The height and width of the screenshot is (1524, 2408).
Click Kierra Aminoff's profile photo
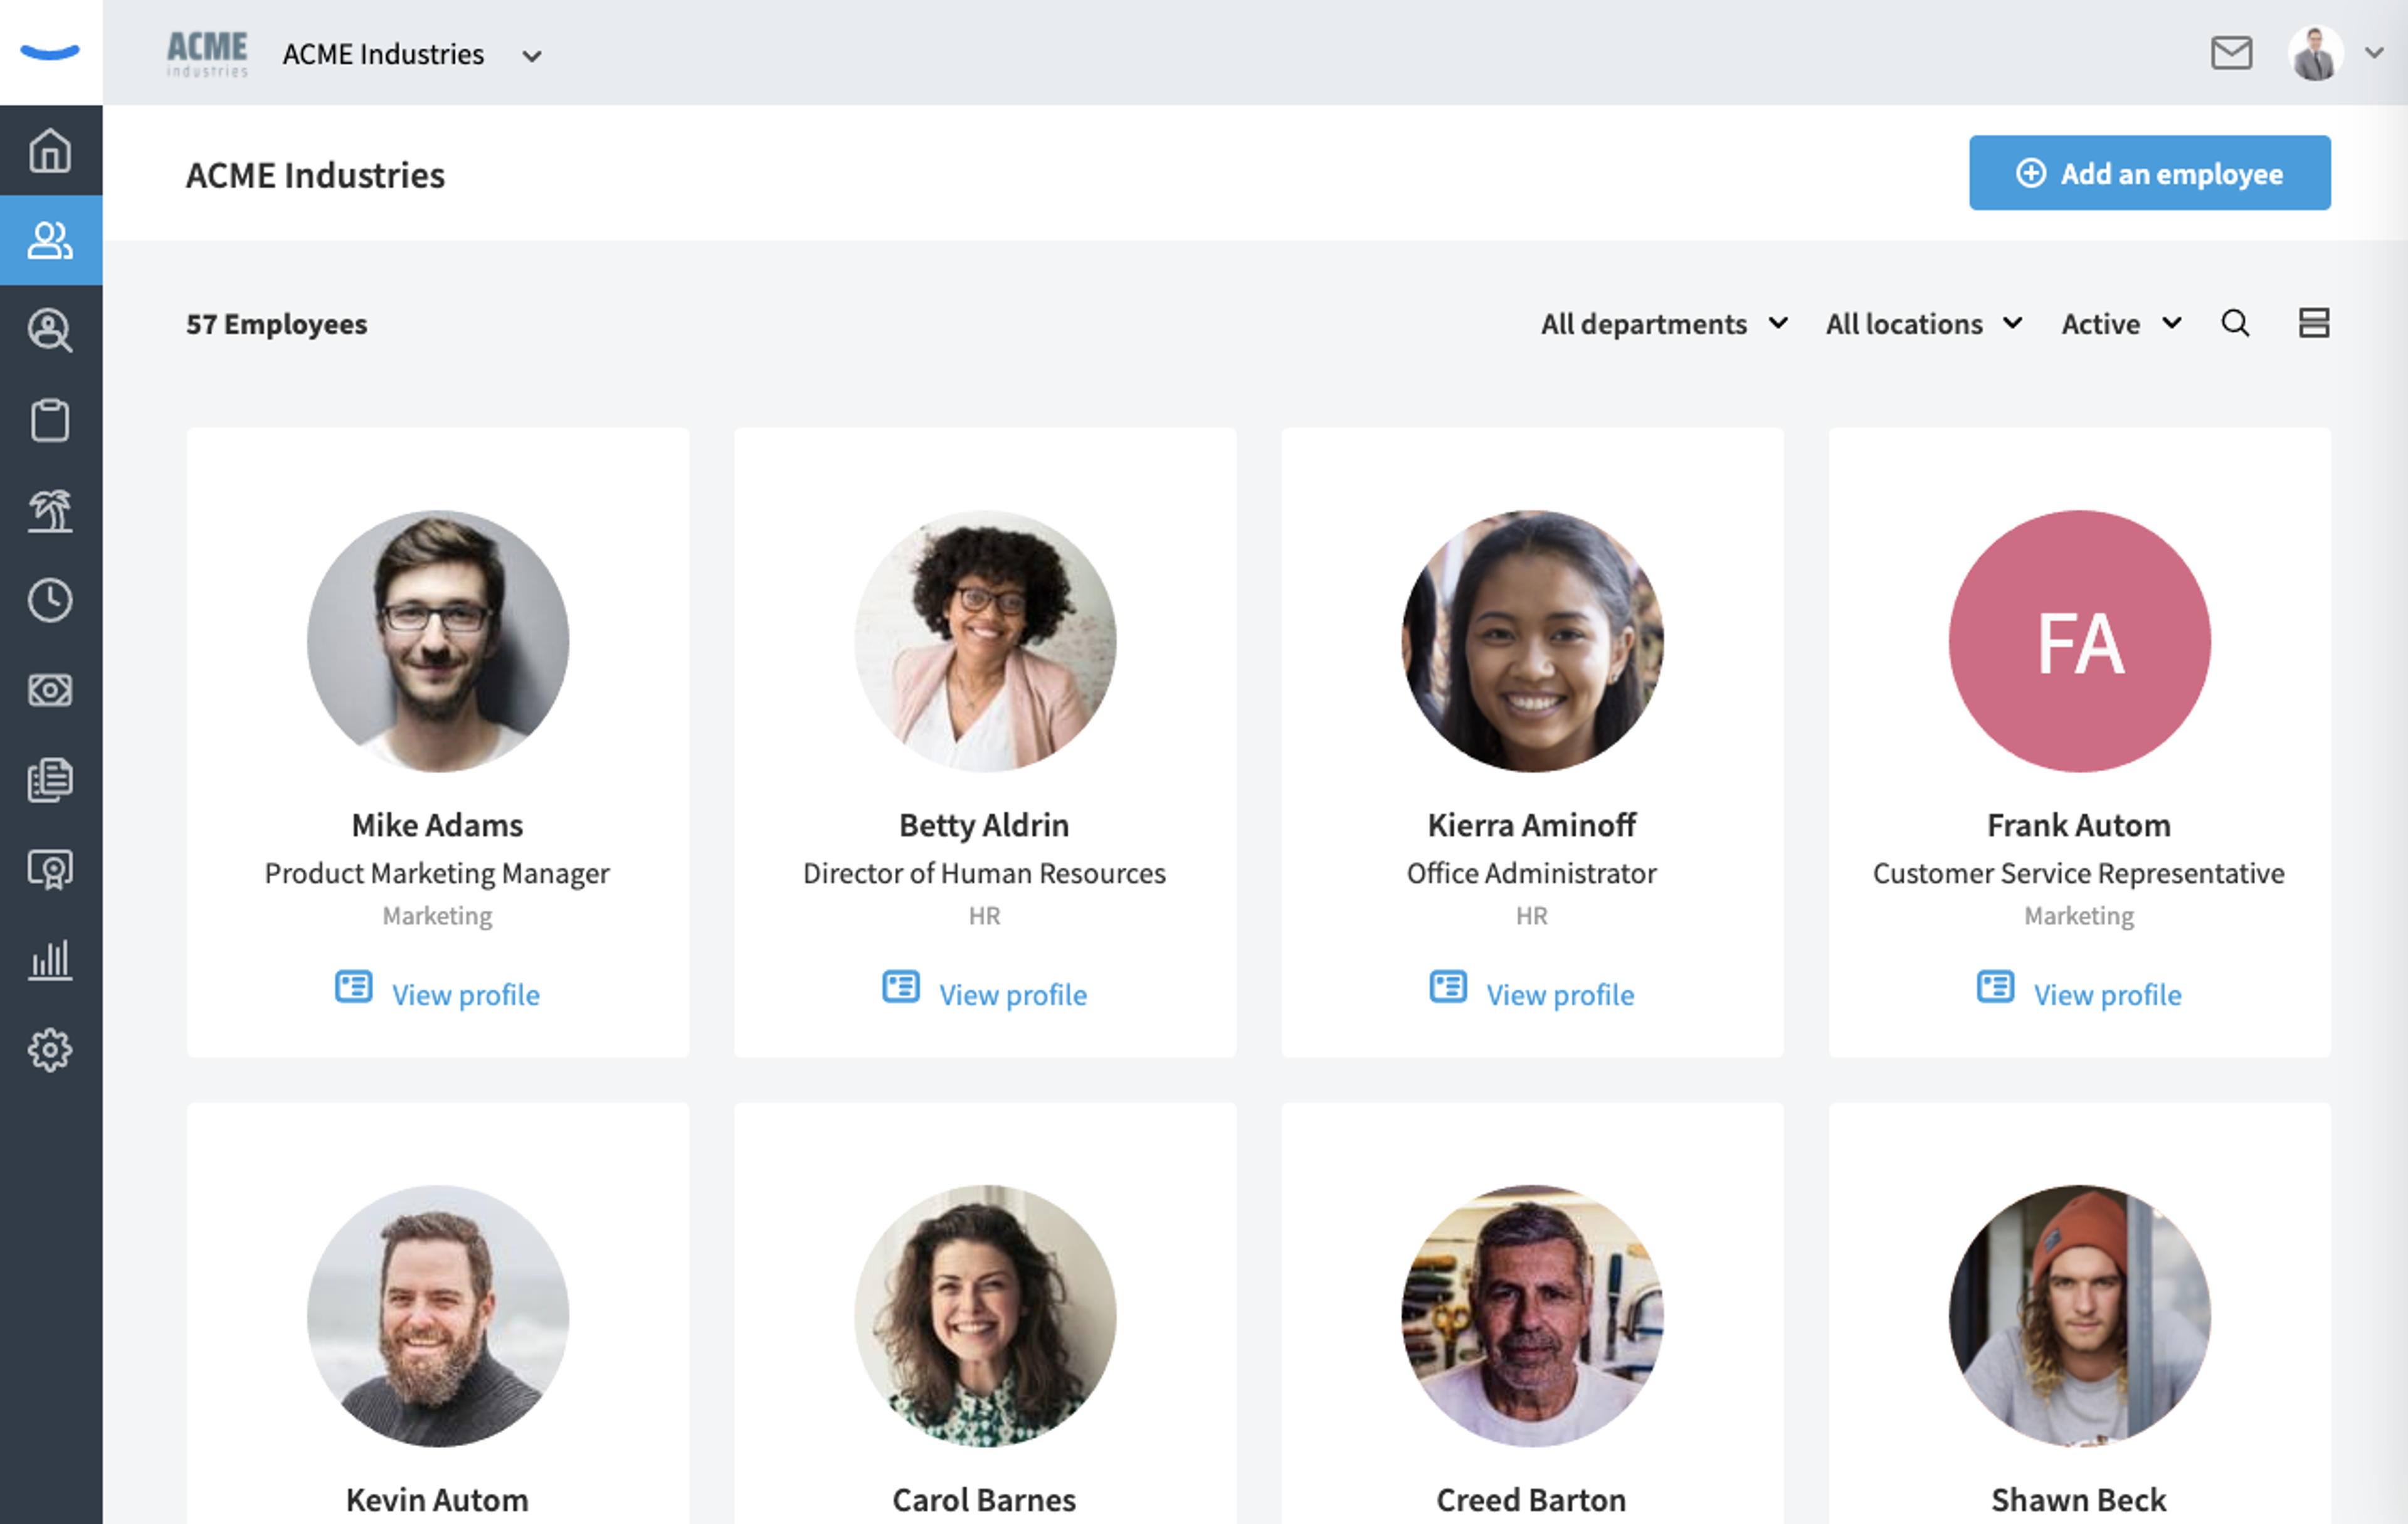pyautogui.click(x=1533, y=642)
